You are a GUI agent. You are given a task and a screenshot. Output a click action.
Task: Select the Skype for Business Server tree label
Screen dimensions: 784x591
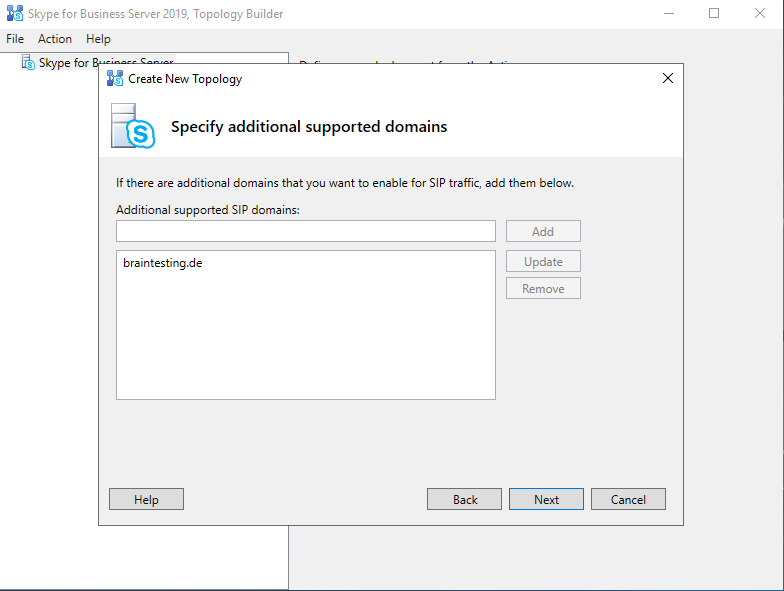point(105,62)
